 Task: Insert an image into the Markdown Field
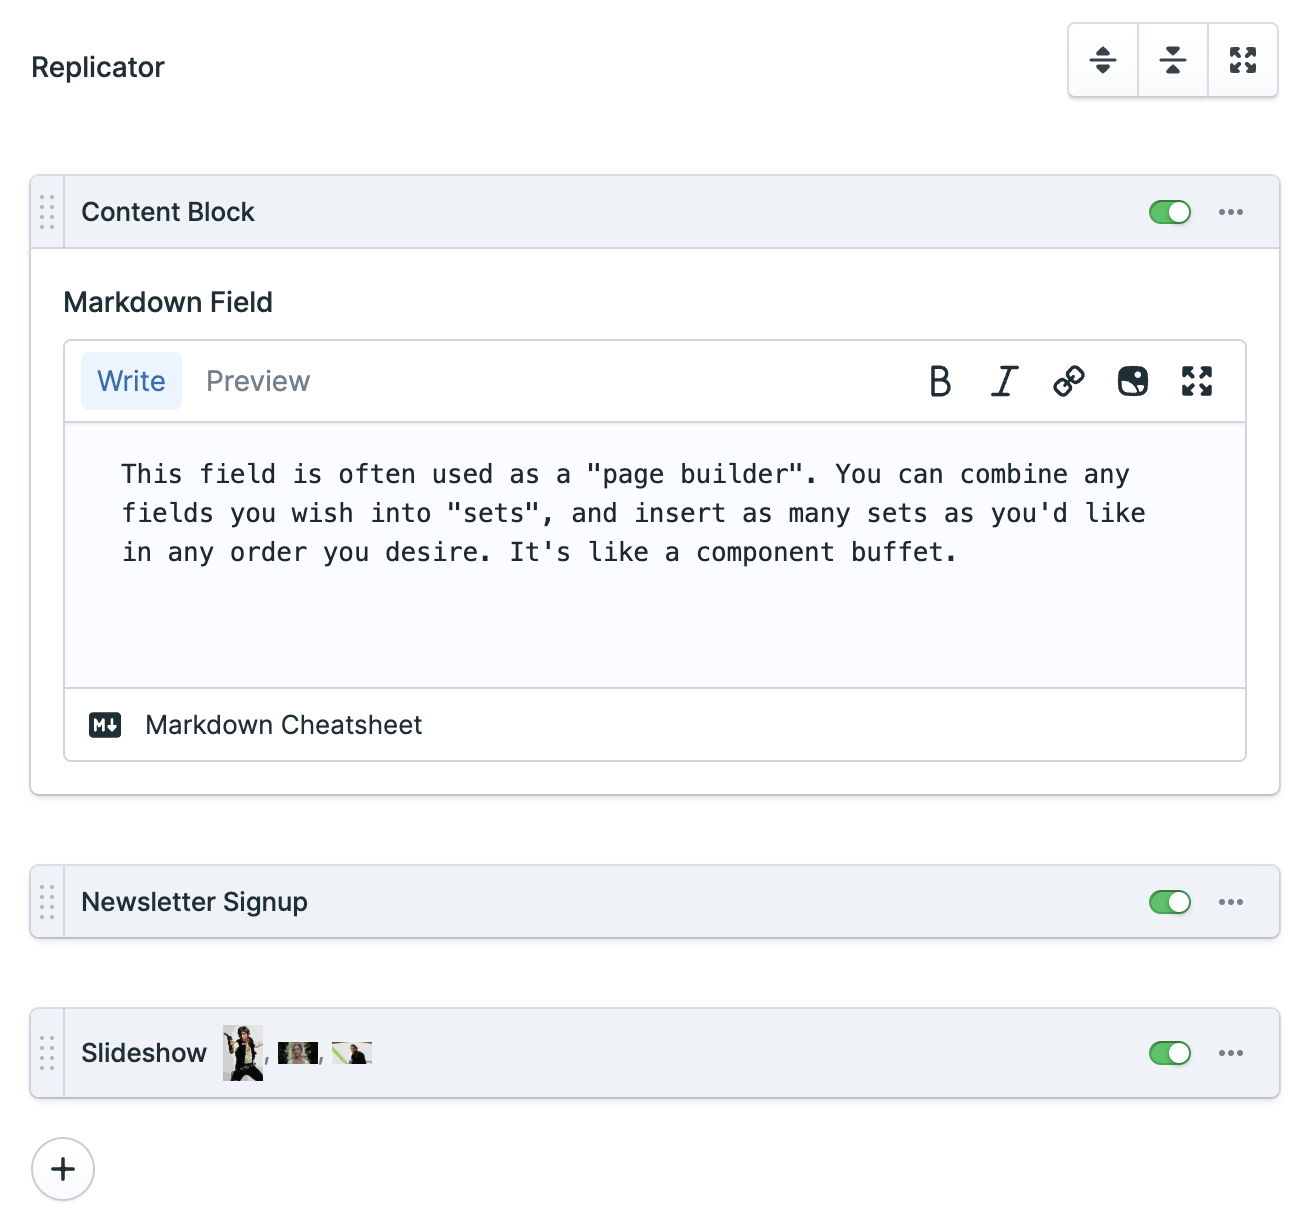(1133, 381)
